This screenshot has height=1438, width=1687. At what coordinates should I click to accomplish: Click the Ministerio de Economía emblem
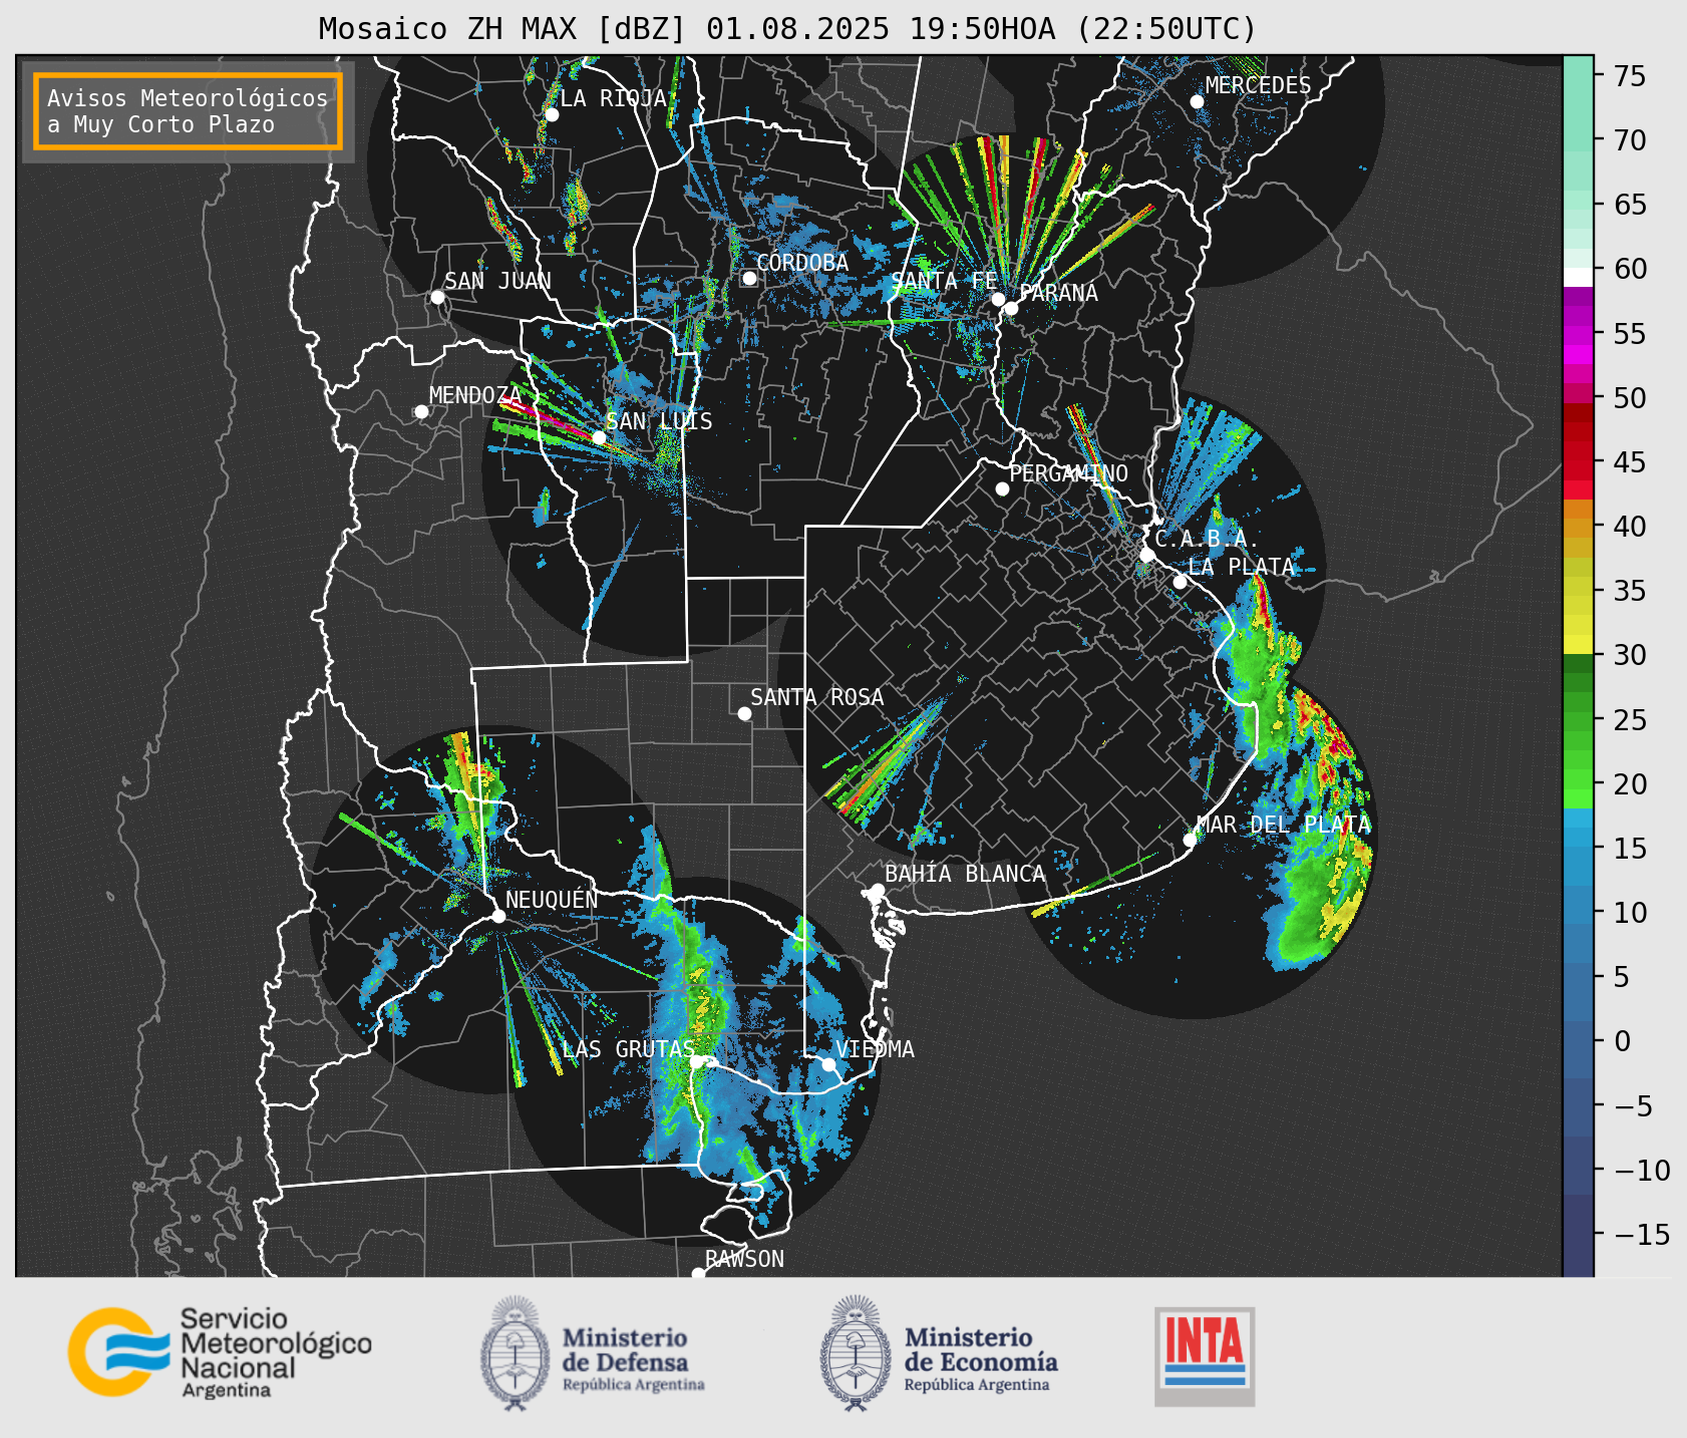[855, 1352]
